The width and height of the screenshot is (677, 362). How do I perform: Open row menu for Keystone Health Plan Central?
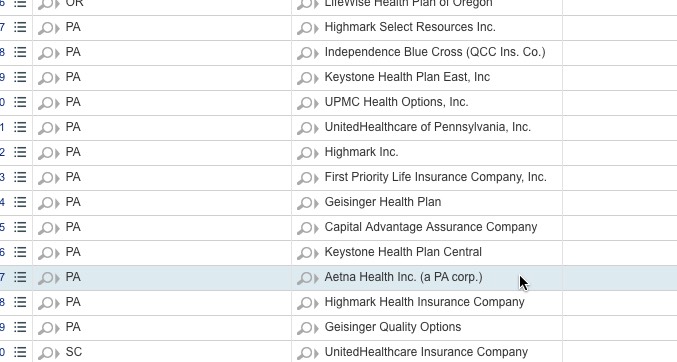pyautogui.click(x=20, y=252)
